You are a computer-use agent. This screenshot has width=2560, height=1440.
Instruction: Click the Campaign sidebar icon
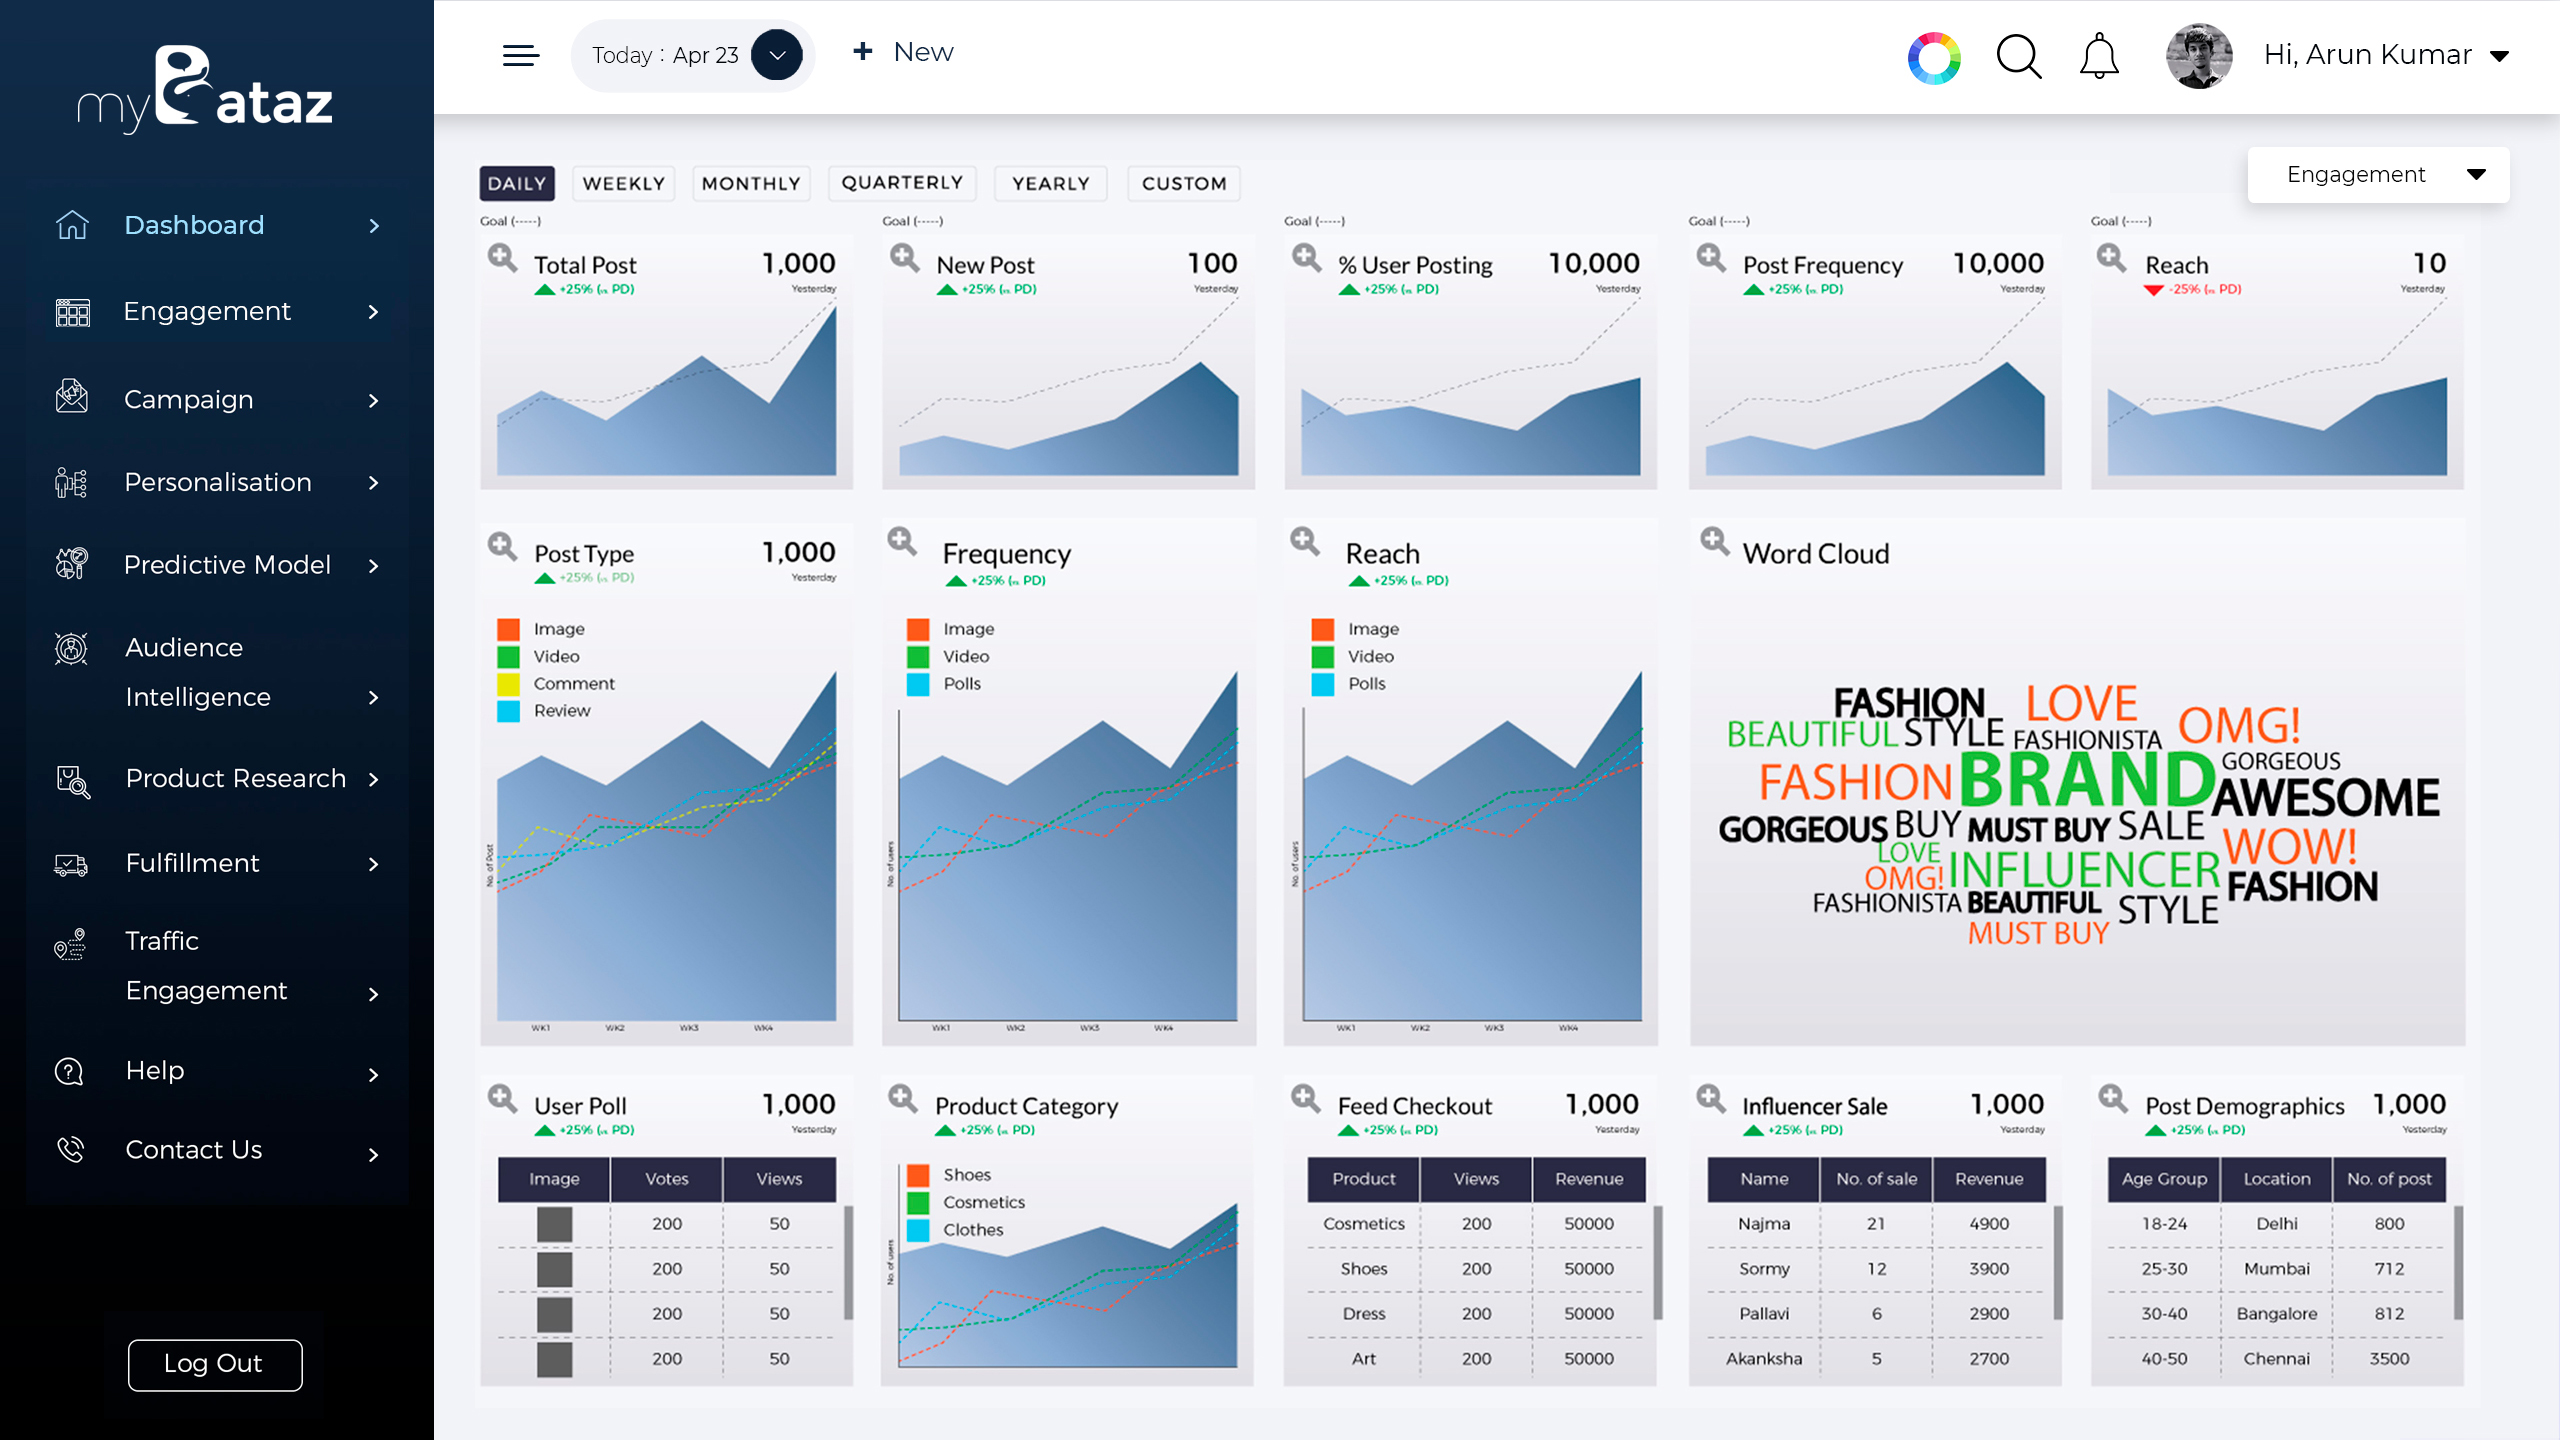click(x=72, y=397)
